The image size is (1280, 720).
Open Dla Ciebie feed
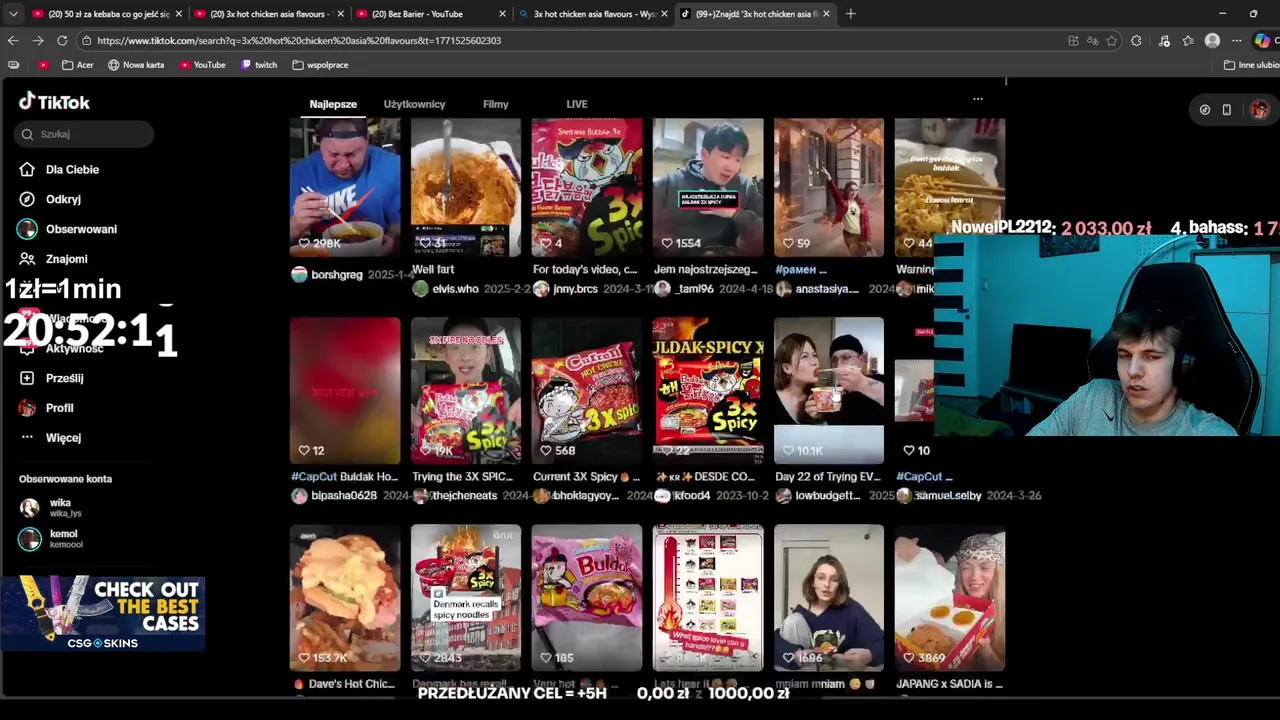(72, 170)
